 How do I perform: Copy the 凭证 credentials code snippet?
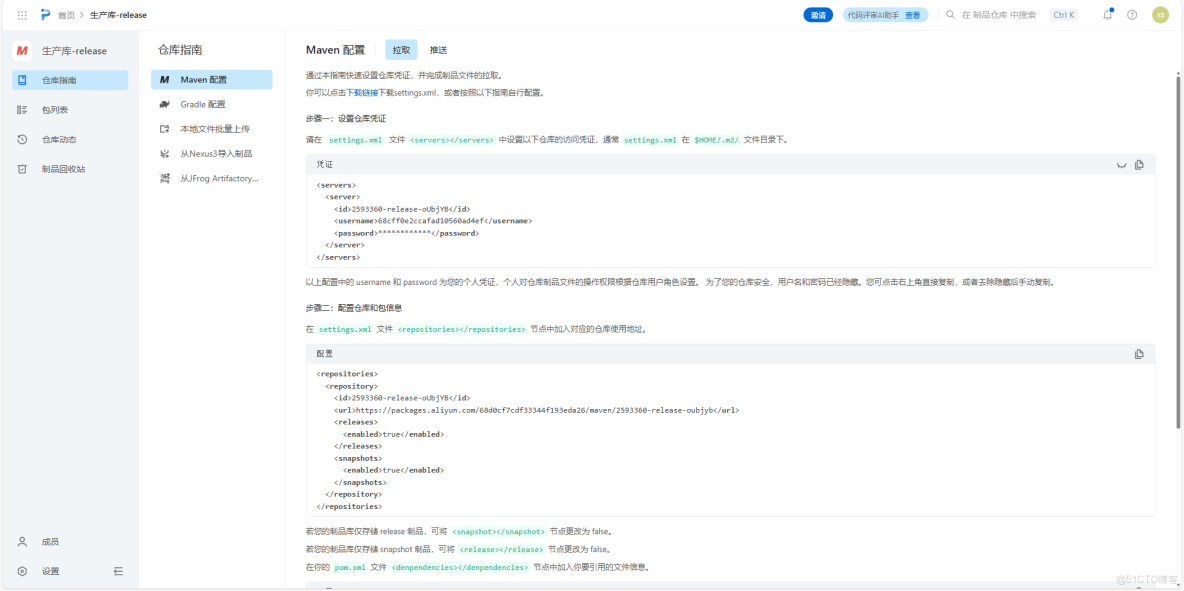pos(1138,165)
